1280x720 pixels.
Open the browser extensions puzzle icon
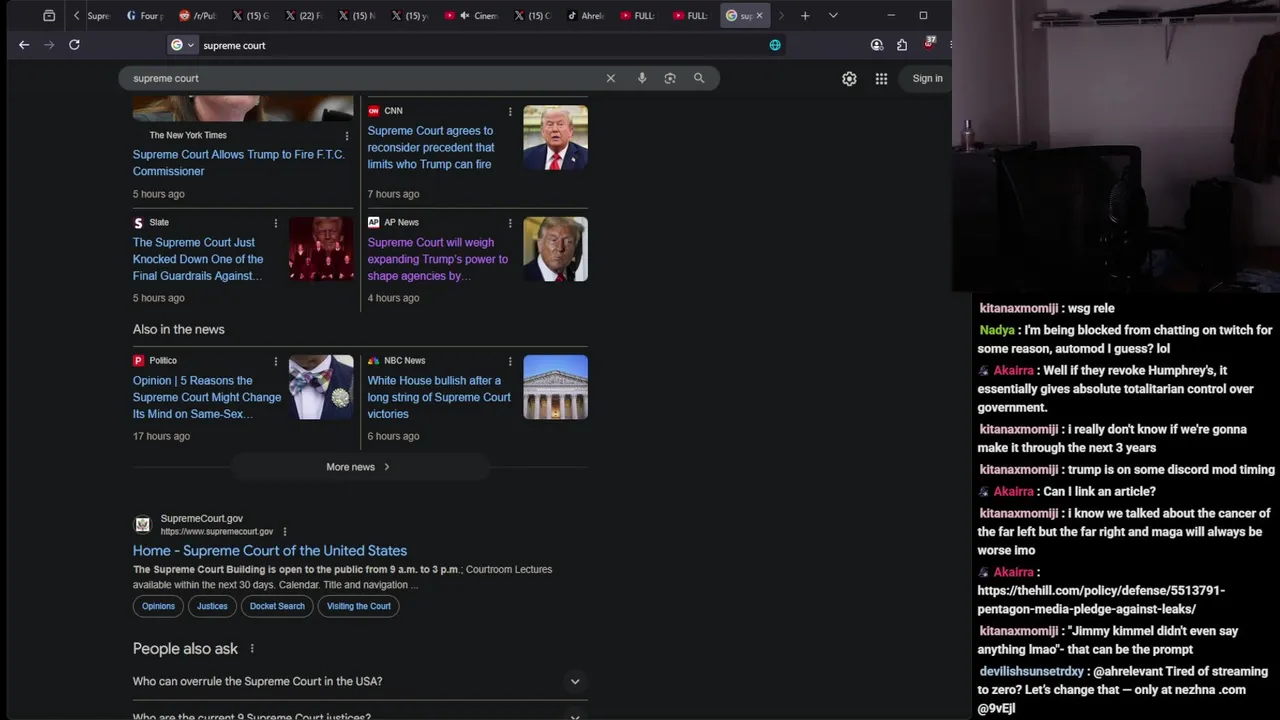902,45
